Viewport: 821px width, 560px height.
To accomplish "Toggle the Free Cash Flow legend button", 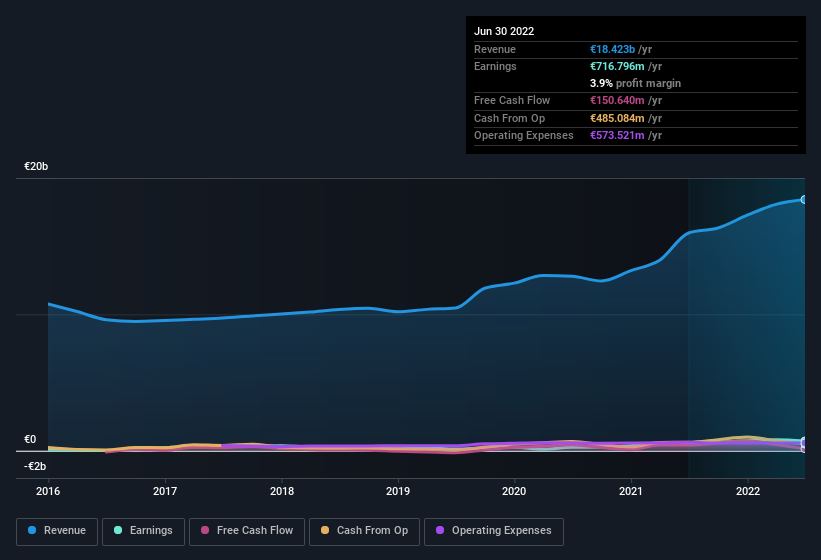I will (247, 531).
